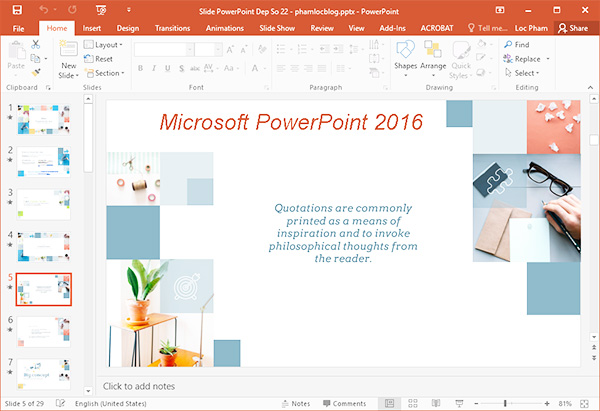Switch to Normal view icon
Image resolution: width=600 pixels, height=411 pixels.
coord(389,403)
